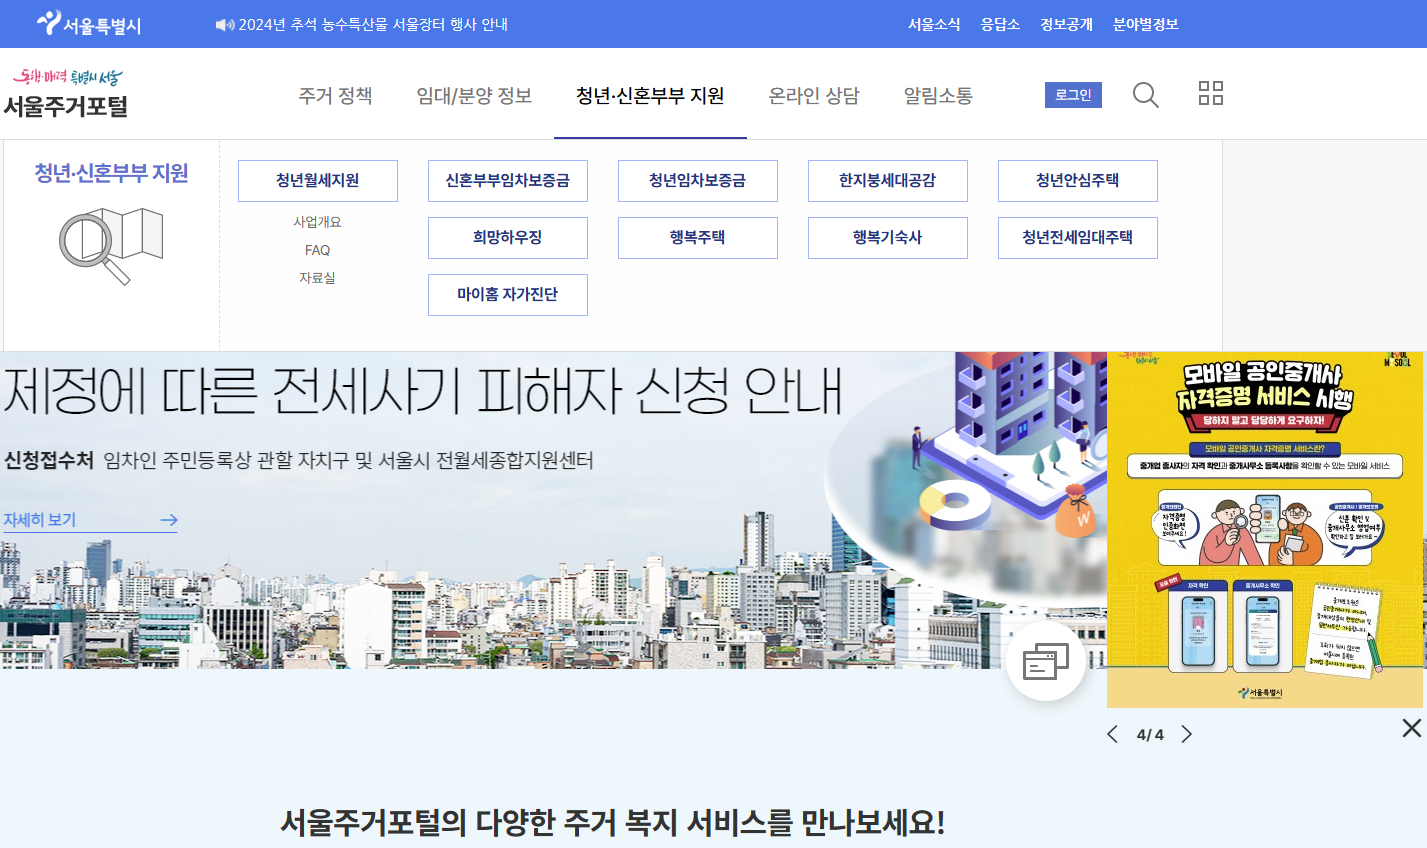
Task: Open the 주거 정책 menu
Action: (x=333, y=95)
